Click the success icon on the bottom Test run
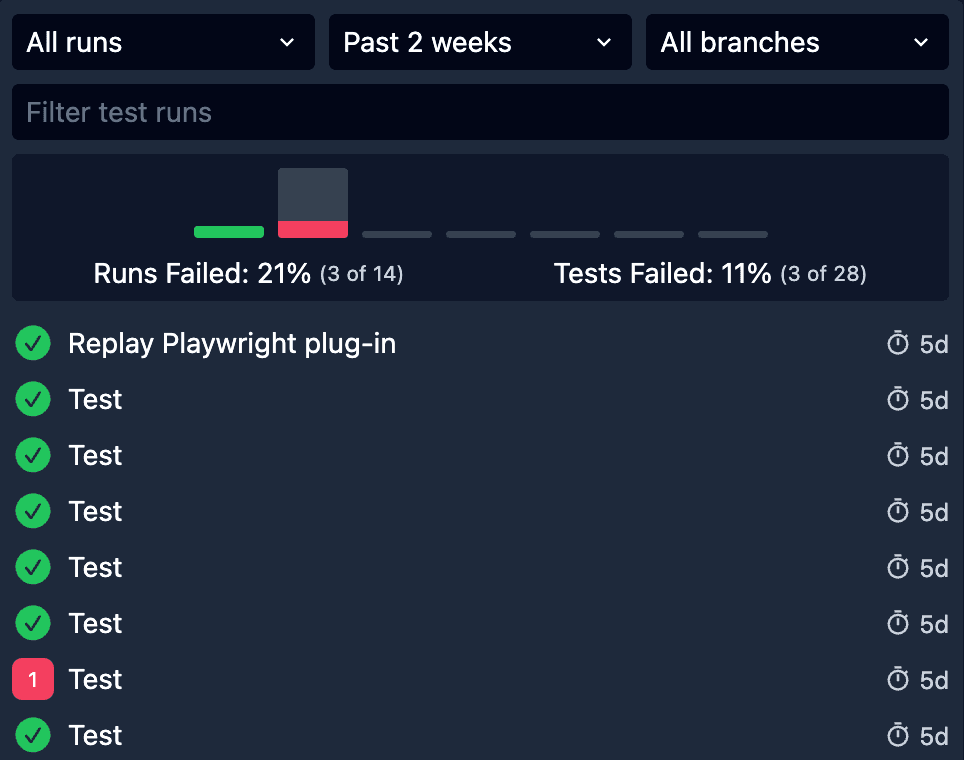 (32, 735)
